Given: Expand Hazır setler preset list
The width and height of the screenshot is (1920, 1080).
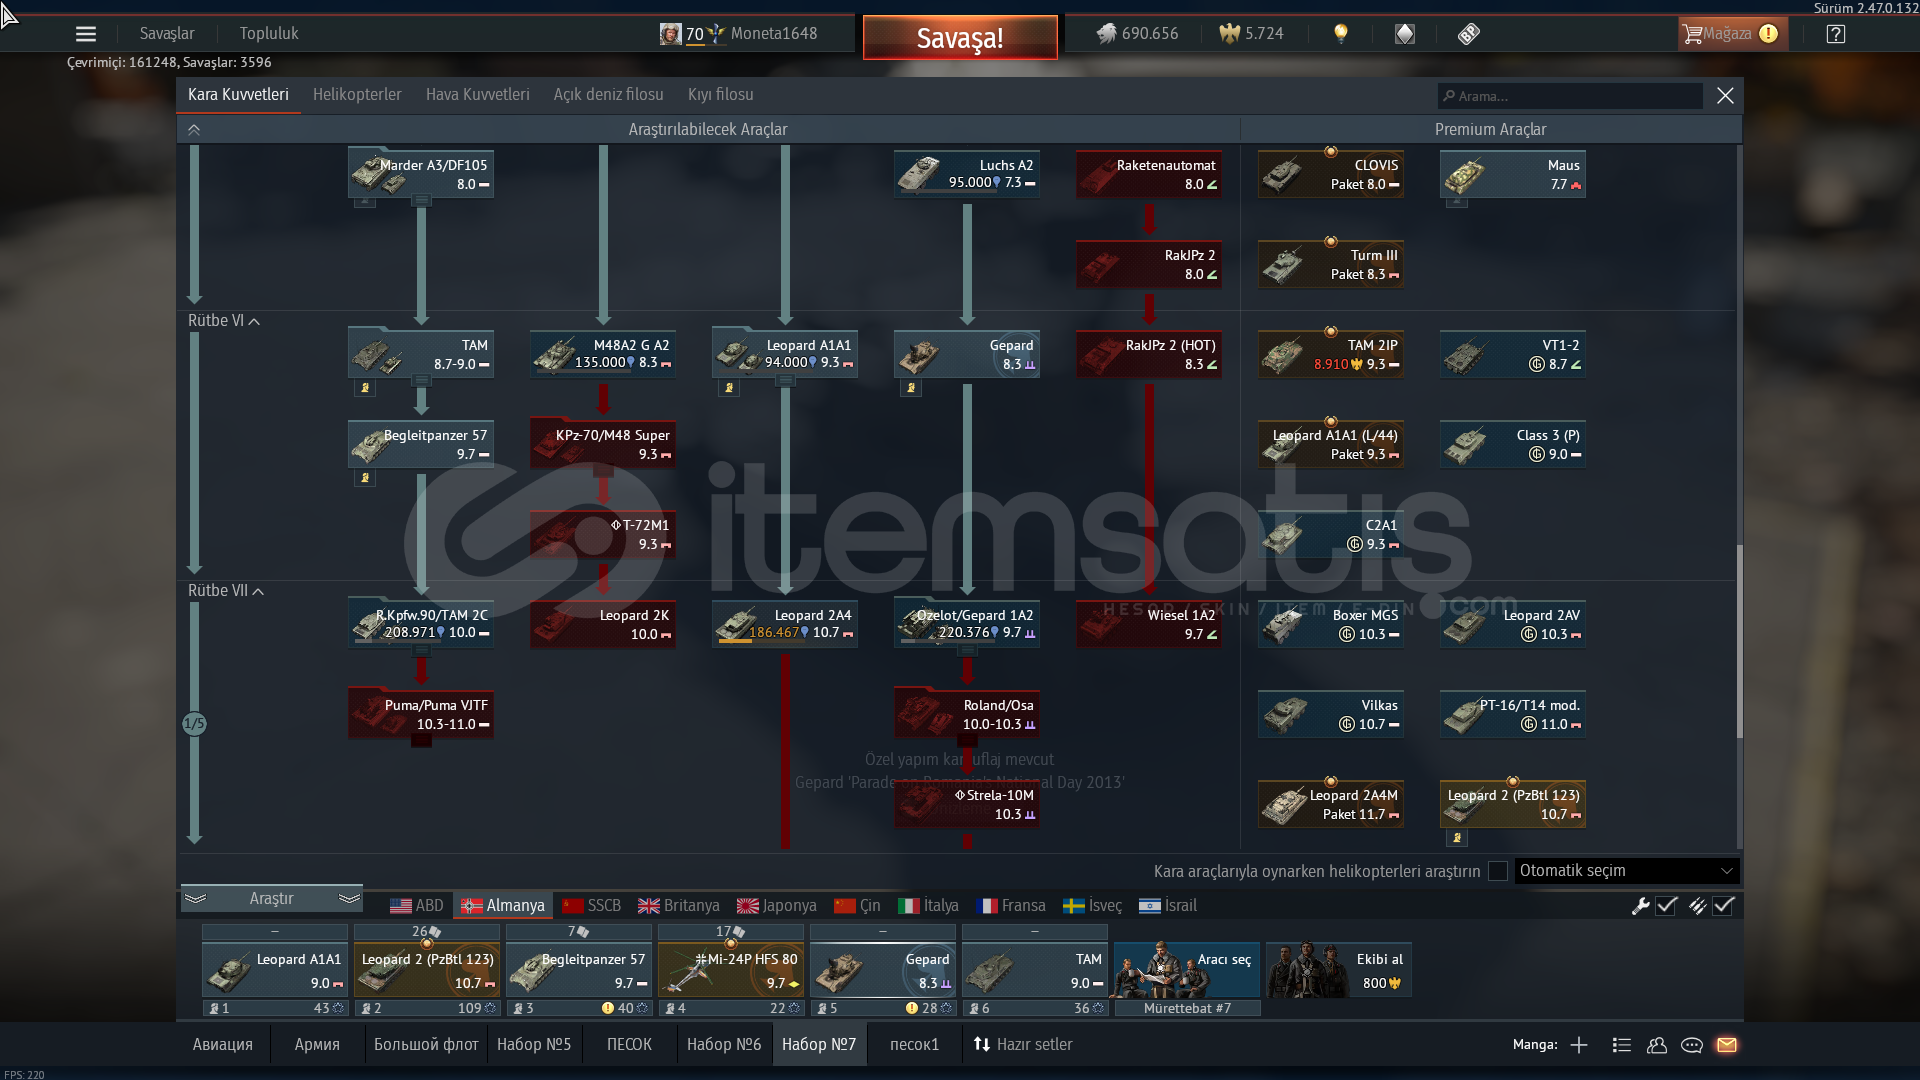Looking at the screenshot, I should [x=1023, y=1045].
